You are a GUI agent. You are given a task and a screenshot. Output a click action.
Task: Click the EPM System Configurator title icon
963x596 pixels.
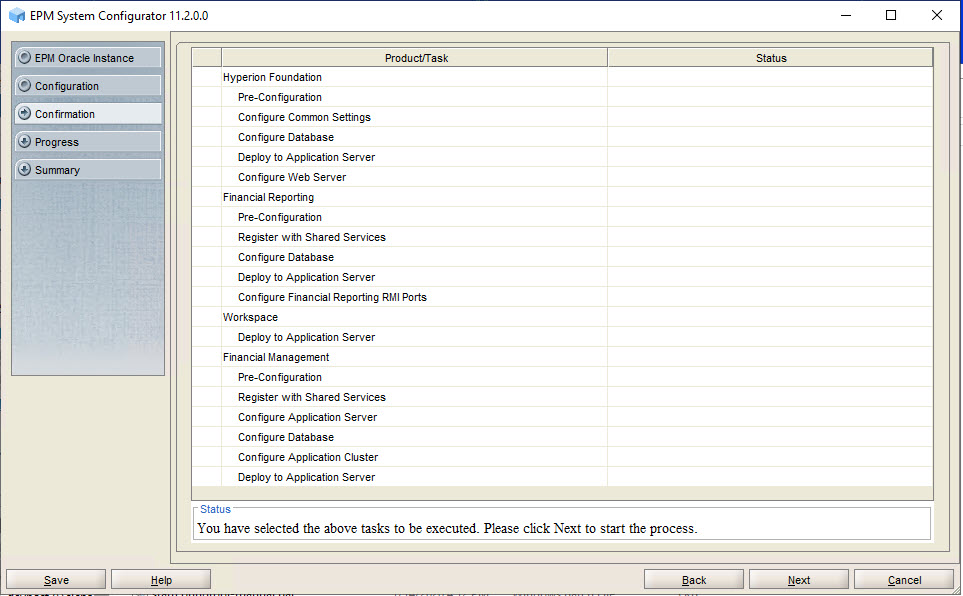coord(17,15)
